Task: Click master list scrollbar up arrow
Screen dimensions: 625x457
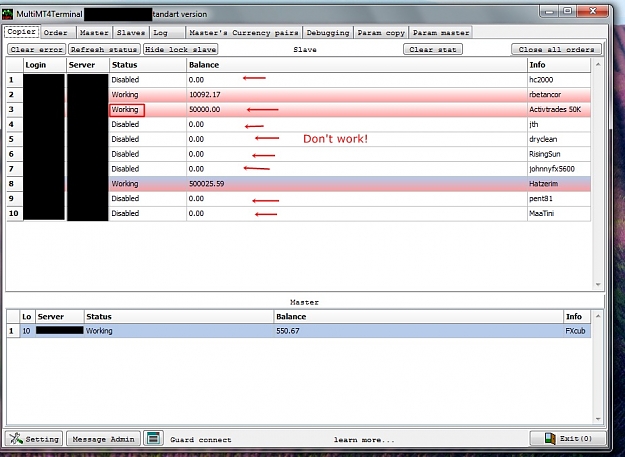Action: tap(598, 316)
